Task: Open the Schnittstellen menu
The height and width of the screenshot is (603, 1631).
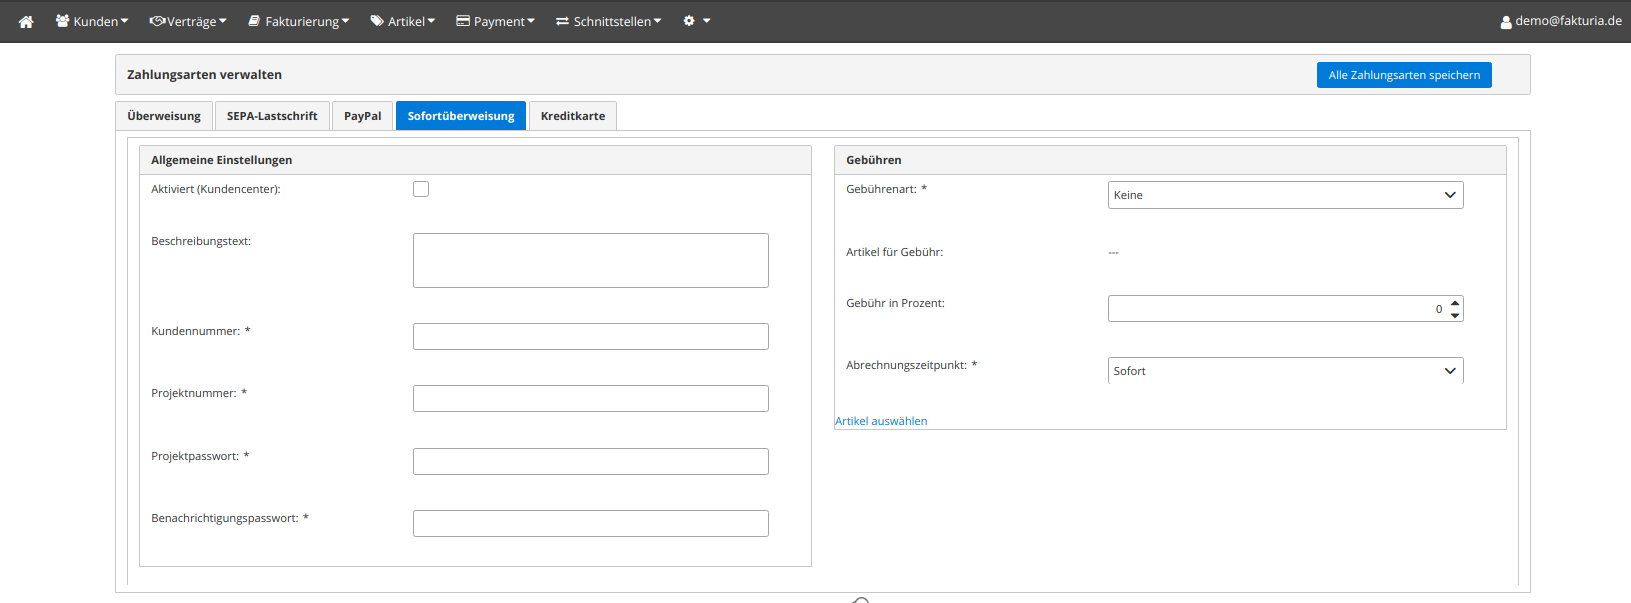Action: click(609, 21)
